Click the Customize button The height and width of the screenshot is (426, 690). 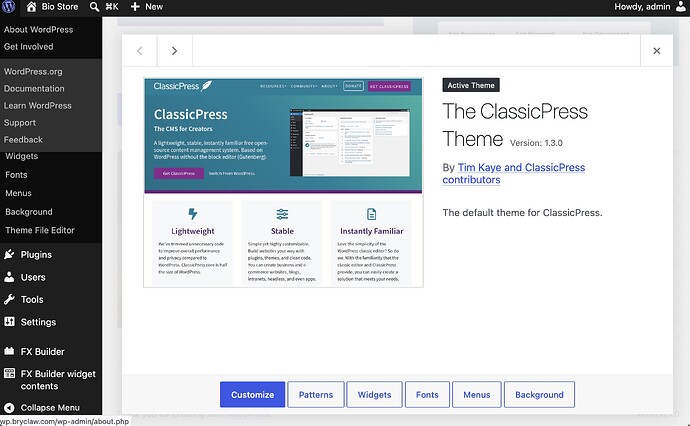point(253,394)
